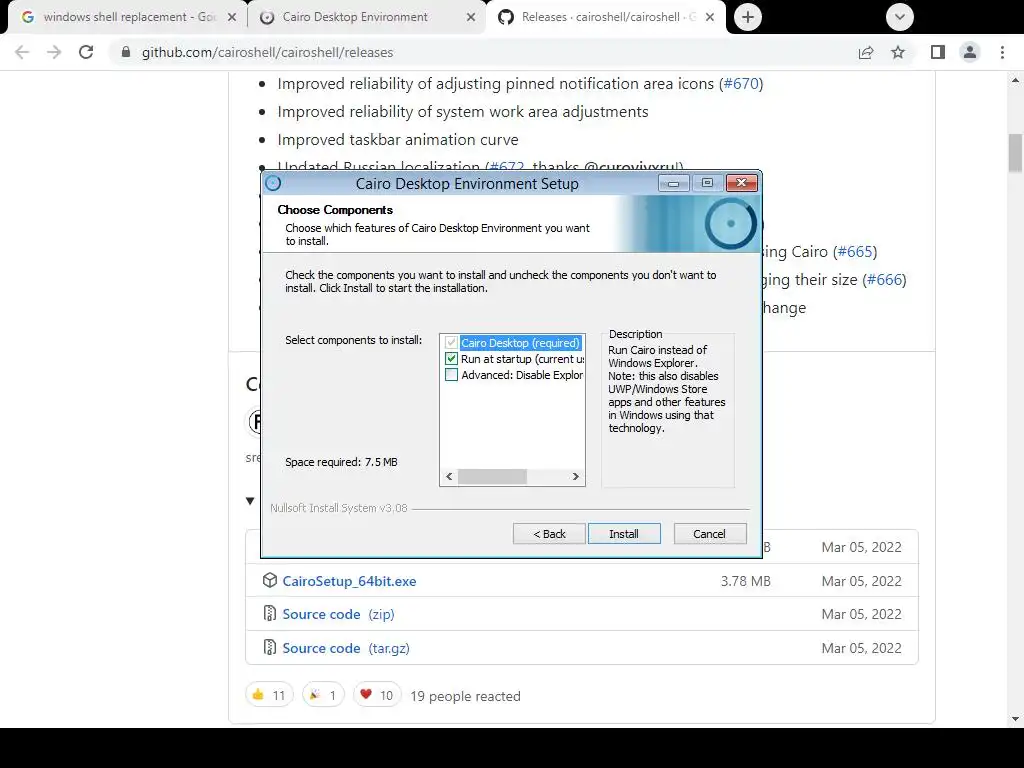The height and width of the screenshot is (768, 1024).
Task: Click the package icon beside CairoSetup_64bit.exe
Action: 270,580
